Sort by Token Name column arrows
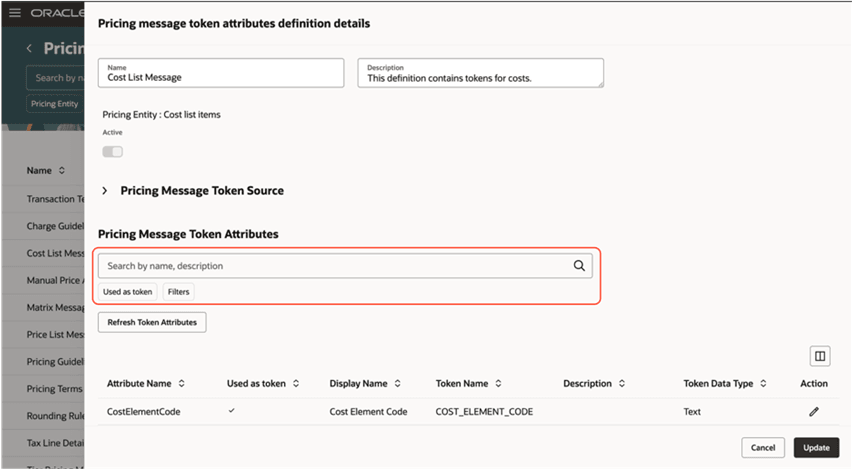The width and height of the screenshot is (854, 470). (498, 383)
